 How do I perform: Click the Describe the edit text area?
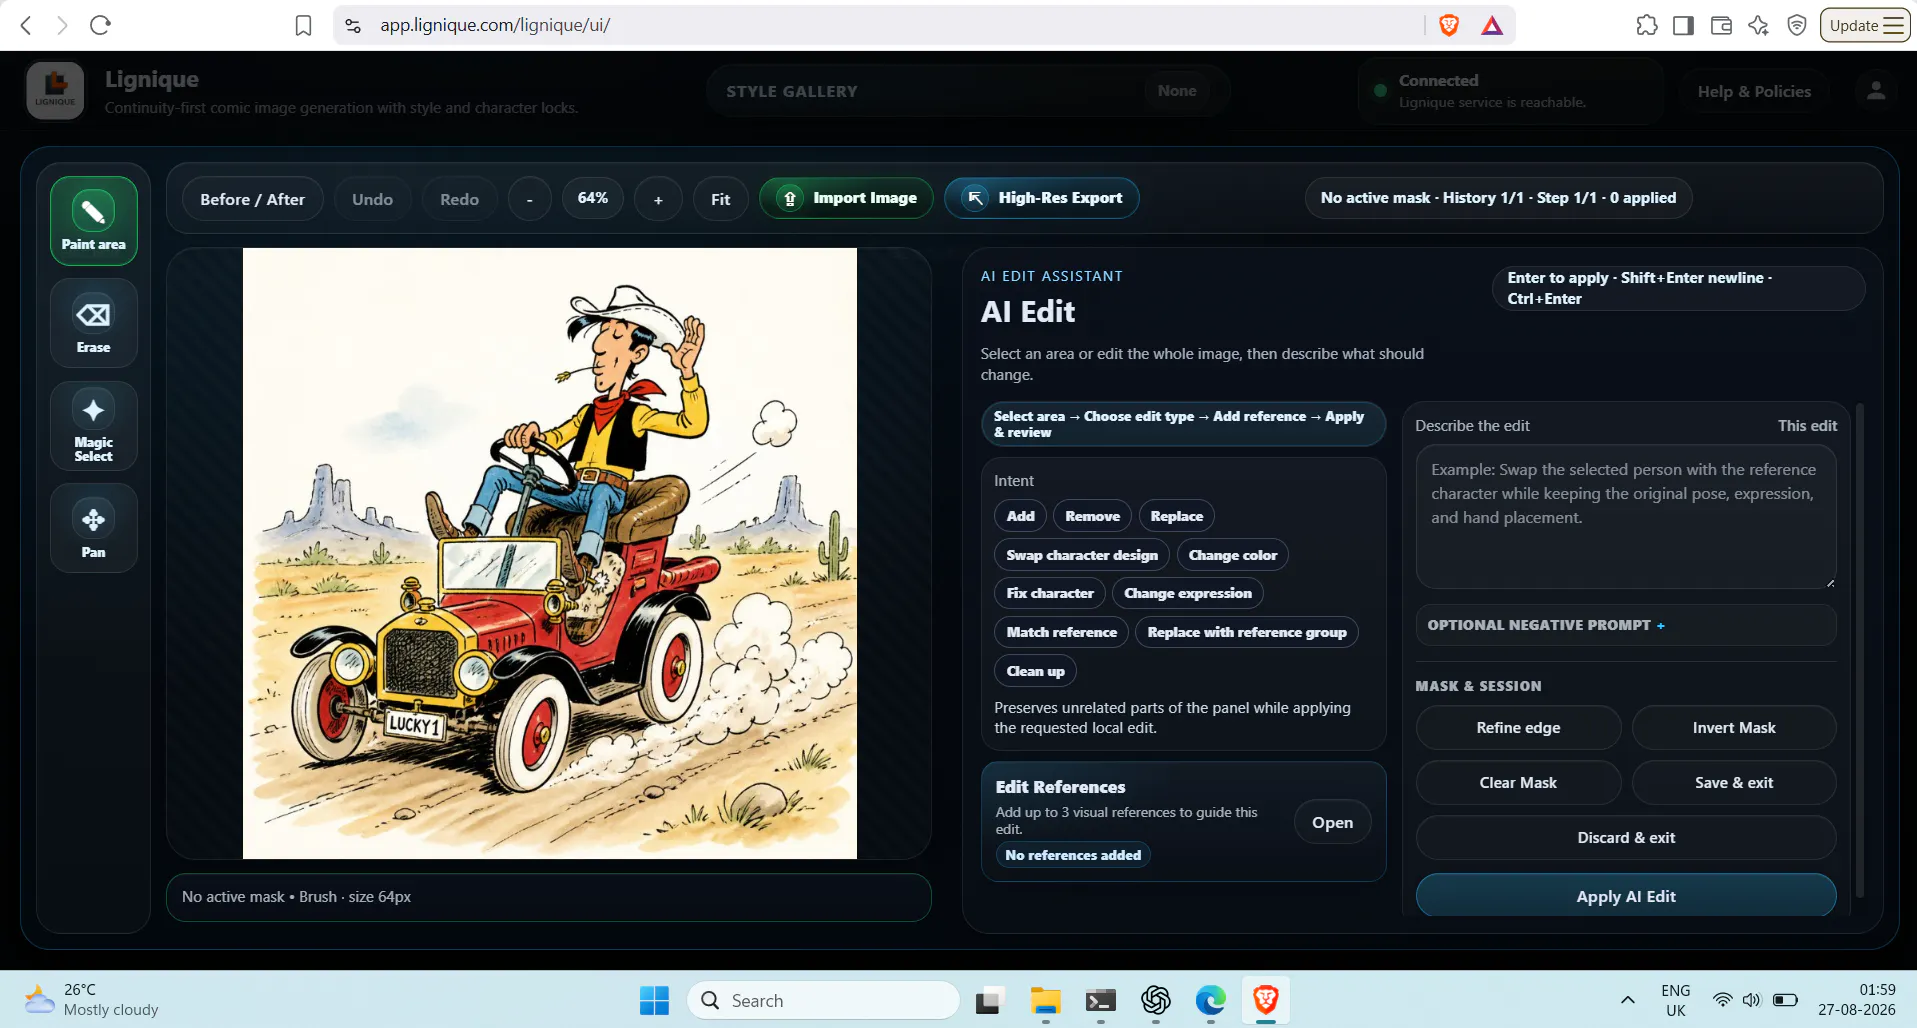pos(1626,517)
